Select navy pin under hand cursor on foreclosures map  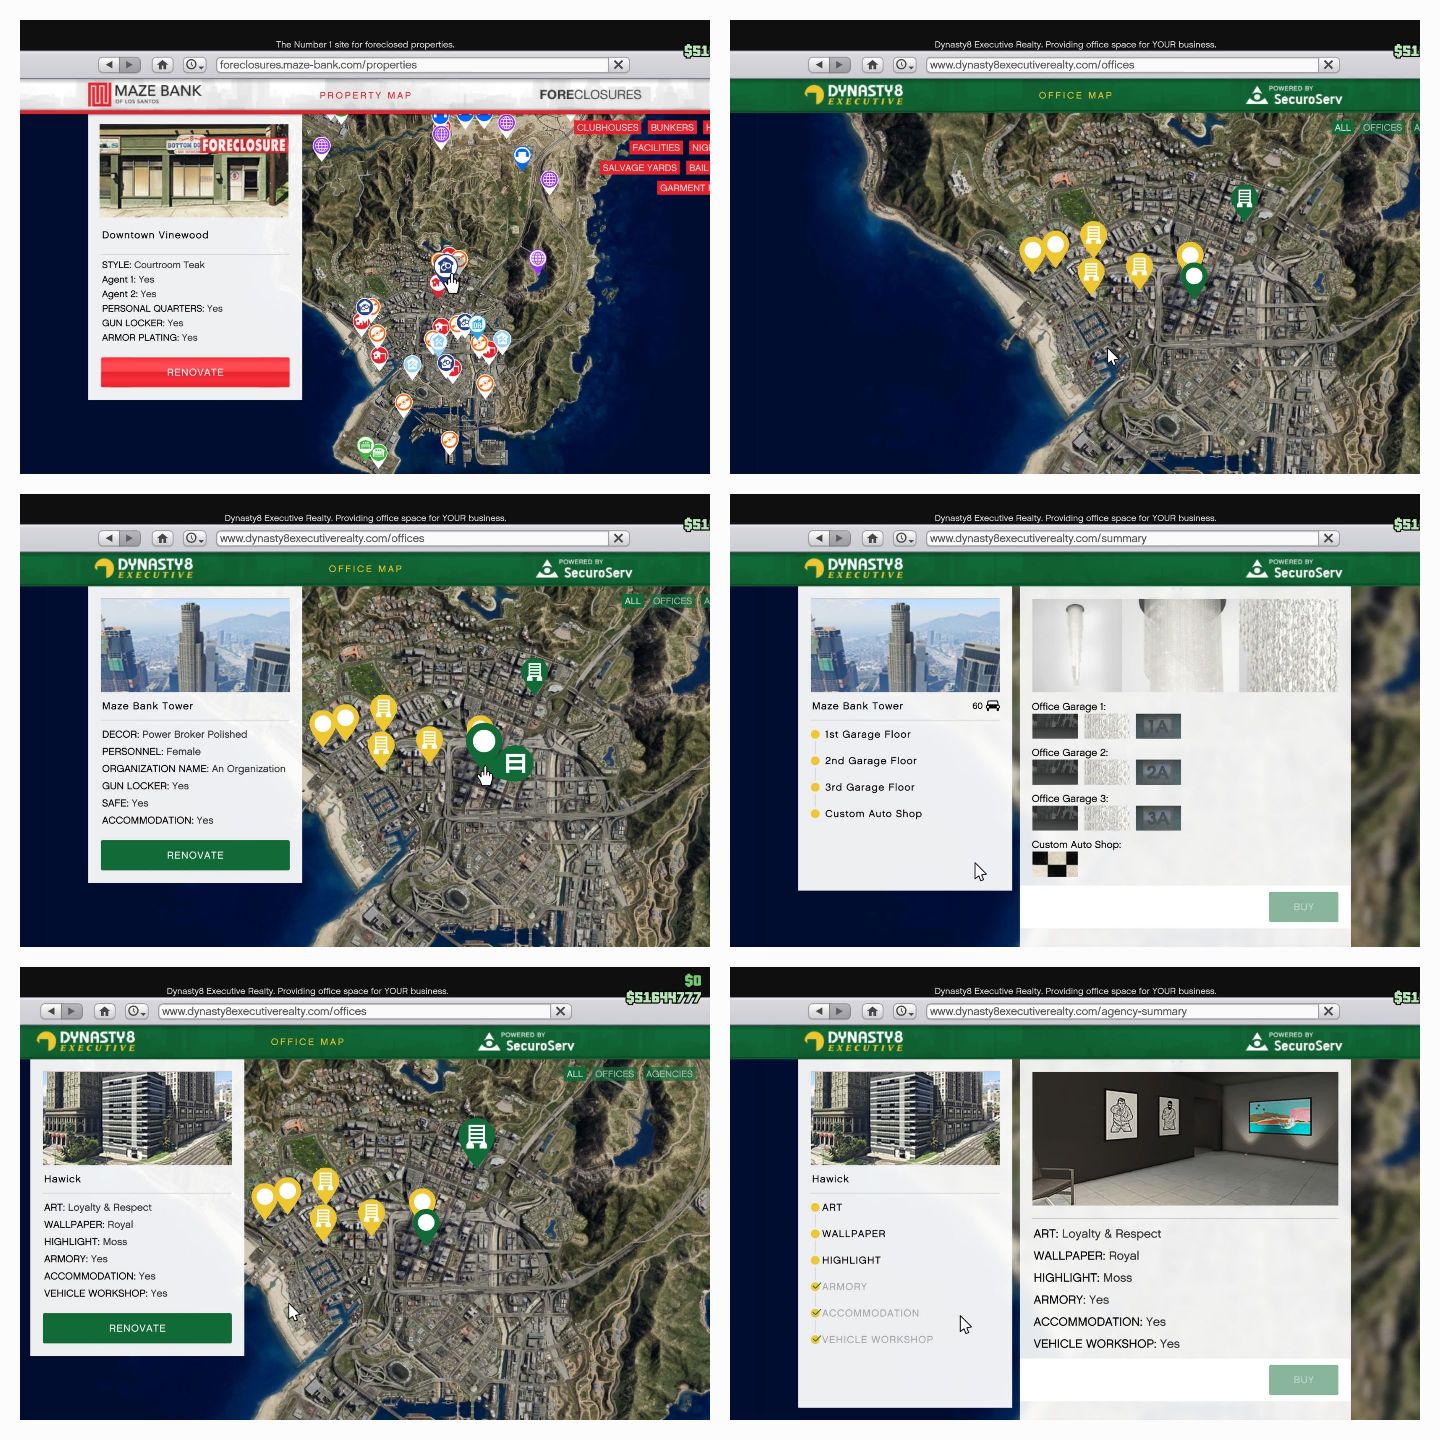click(x=445, y=267)
